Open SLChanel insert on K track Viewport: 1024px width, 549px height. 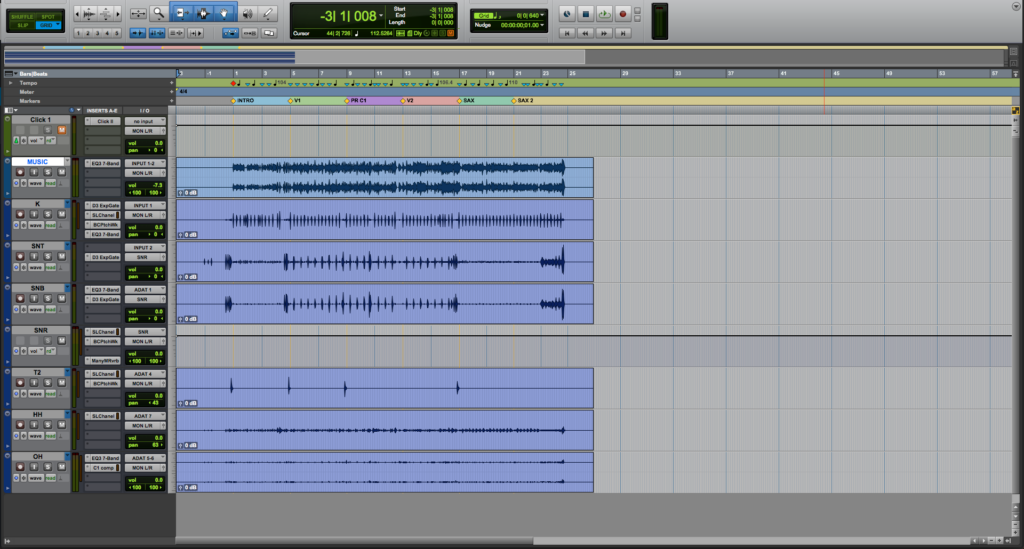pos(104,215)
